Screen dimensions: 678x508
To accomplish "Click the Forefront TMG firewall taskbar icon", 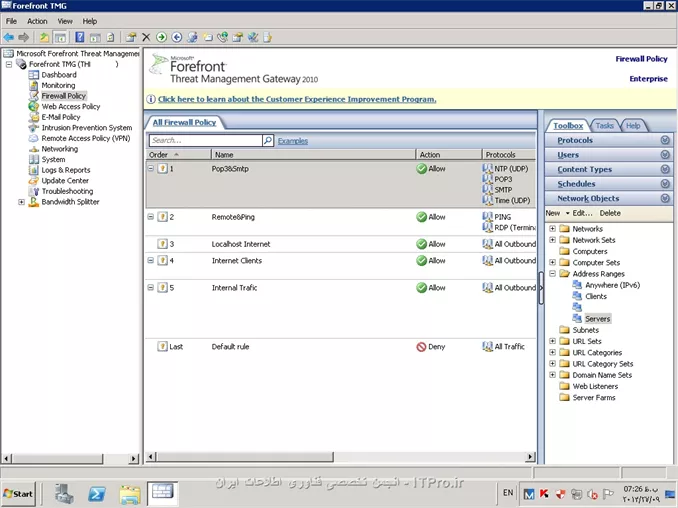I will [163, 493].
